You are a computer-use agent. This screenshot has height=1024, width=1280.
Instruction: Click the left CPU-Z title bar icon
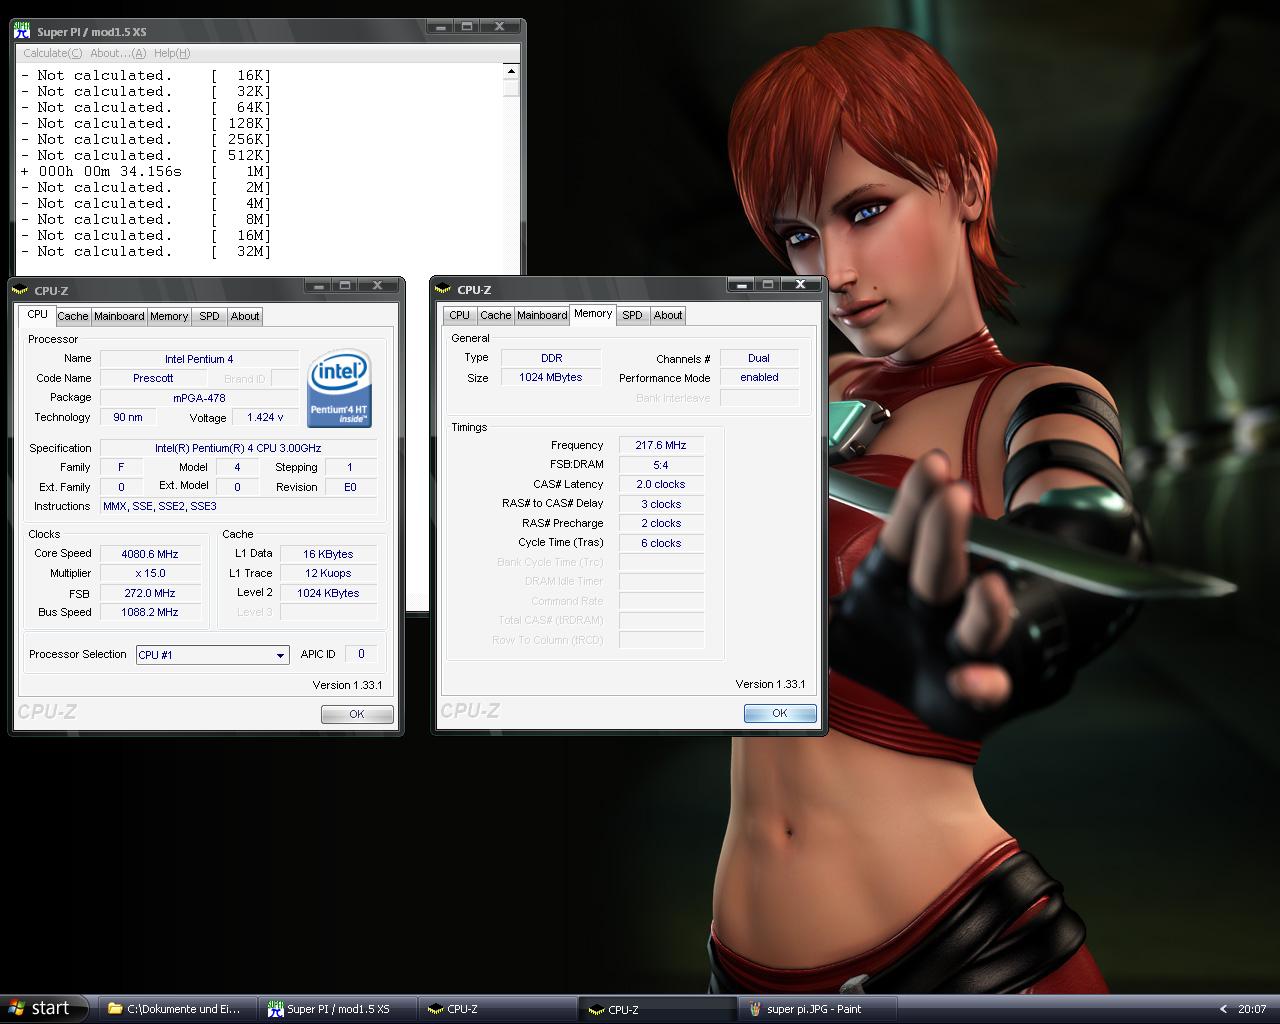coord(21,290)
